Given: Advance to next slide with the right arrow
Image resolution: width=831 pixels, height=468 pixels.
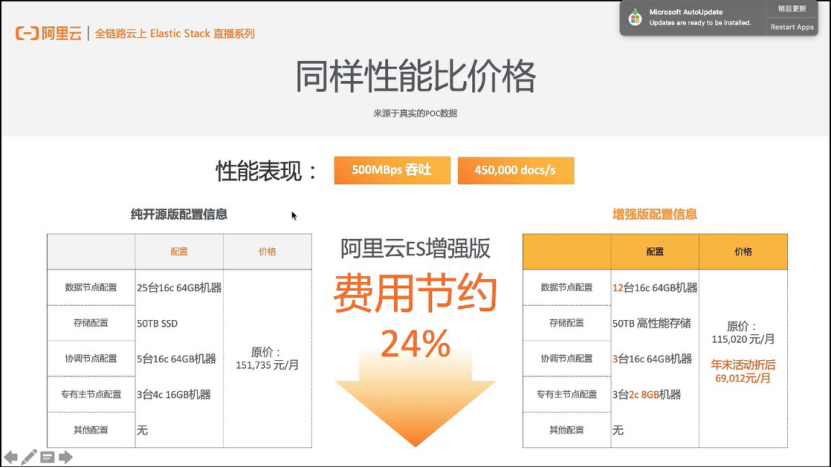Looking at the screenshot, I should pyautogui.click(x=66, y=457).
